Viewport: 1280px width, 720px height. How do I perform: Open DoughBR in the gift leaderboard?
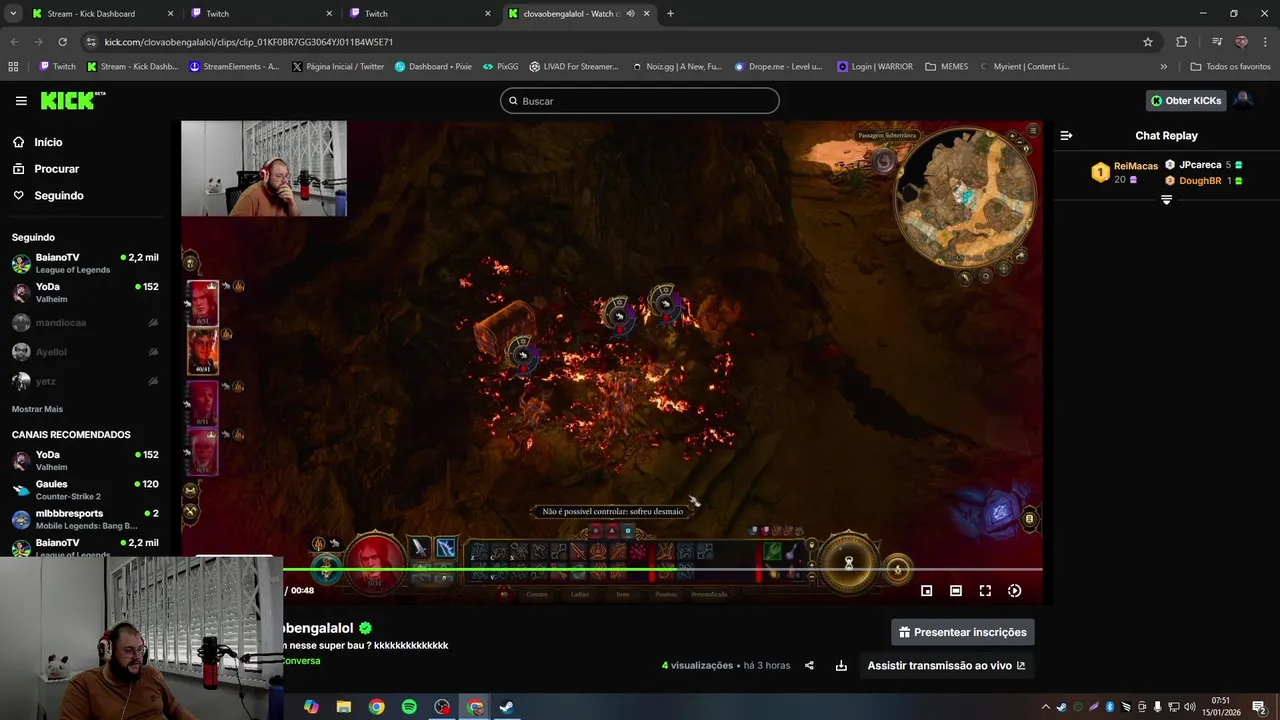point(1204,181)
